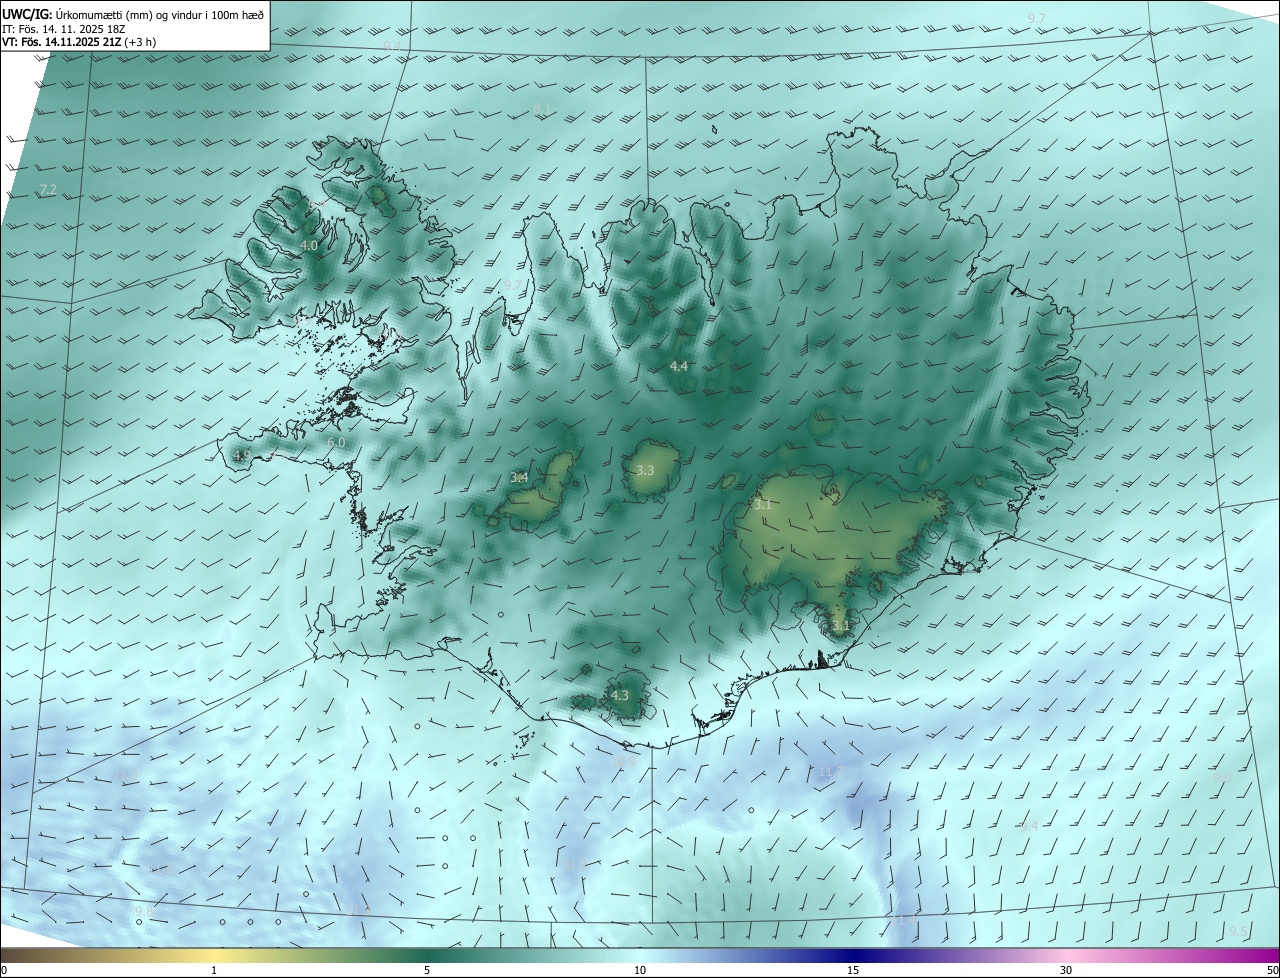Select the 3.4 value beside Langjökull glacier
1280x978 pixels.
tap(519, 478)
